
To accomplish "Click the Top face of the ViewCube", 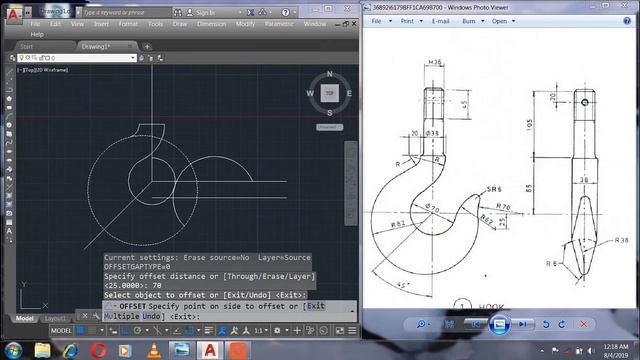I will click(329, 93).
